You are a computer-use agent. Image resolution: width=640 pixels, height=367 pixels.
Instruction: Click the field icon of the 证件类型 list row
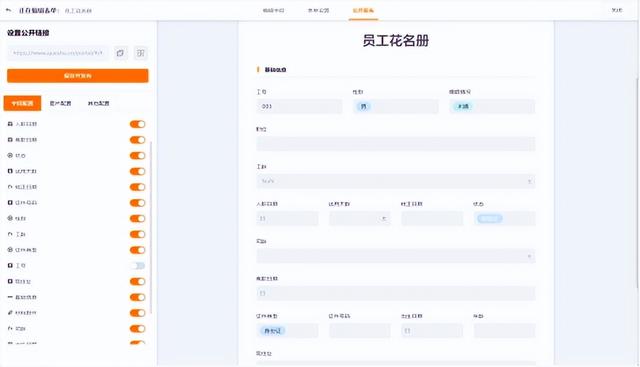click(x=10, y=250)
